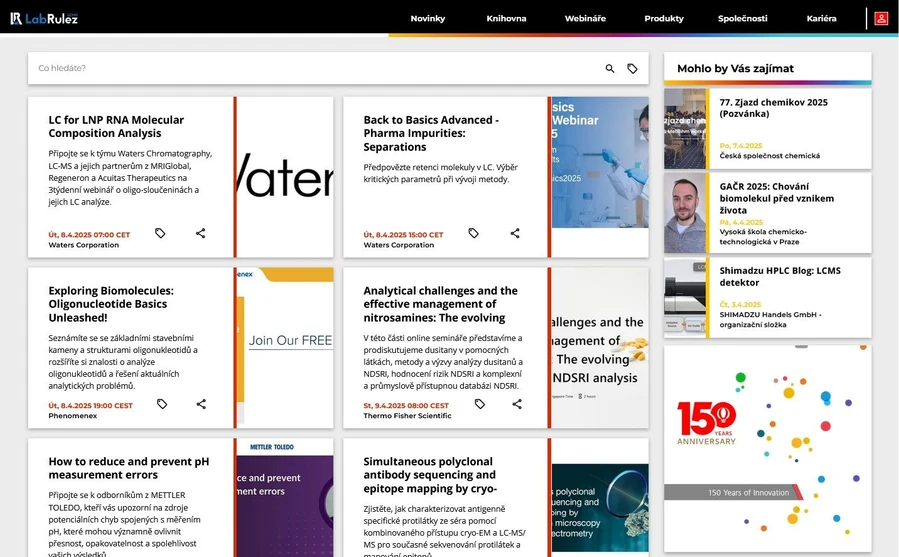Click the cryo microscopy webinar image
The width and height of the screenshot is (899, 557).
point(600,508)
